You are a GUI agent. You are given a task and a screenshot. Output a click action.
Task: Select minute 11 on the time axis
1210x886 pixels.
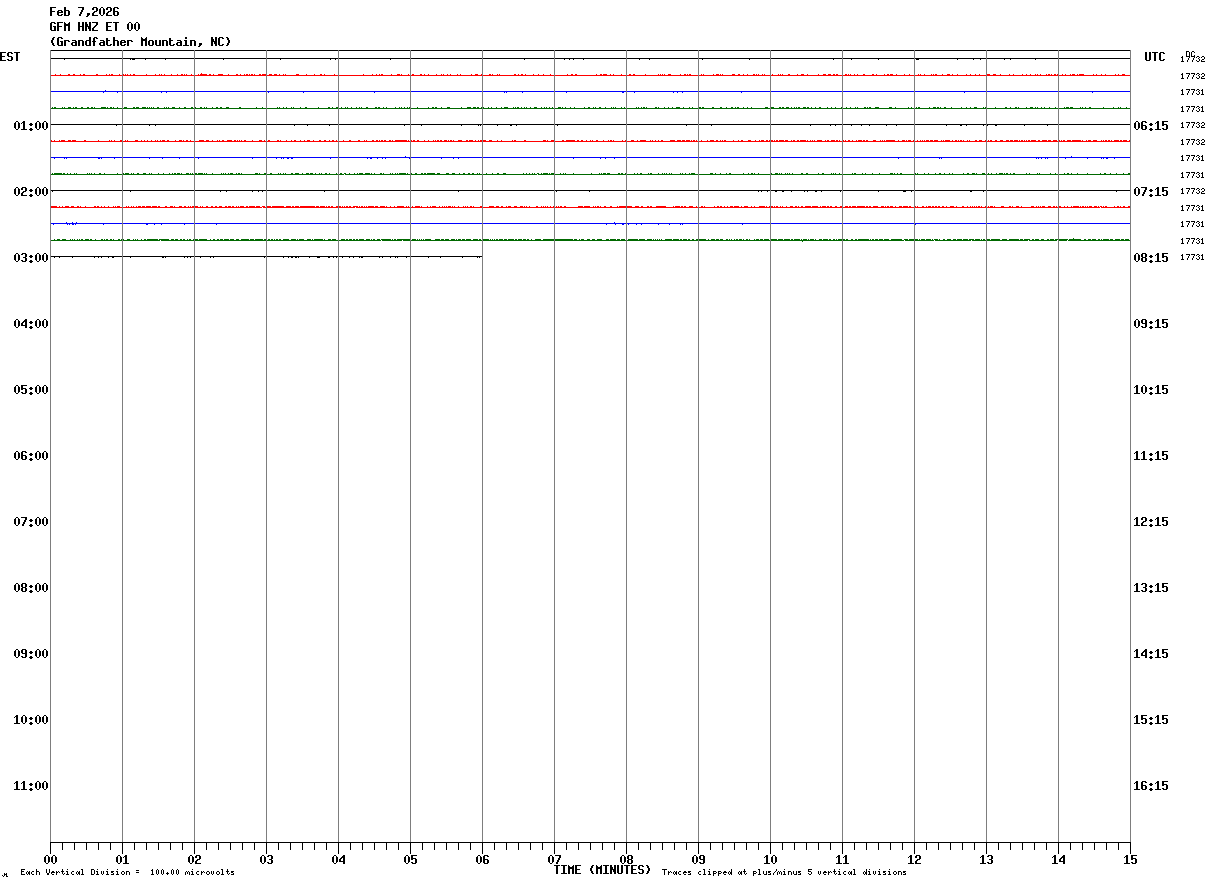coord(842,859)
